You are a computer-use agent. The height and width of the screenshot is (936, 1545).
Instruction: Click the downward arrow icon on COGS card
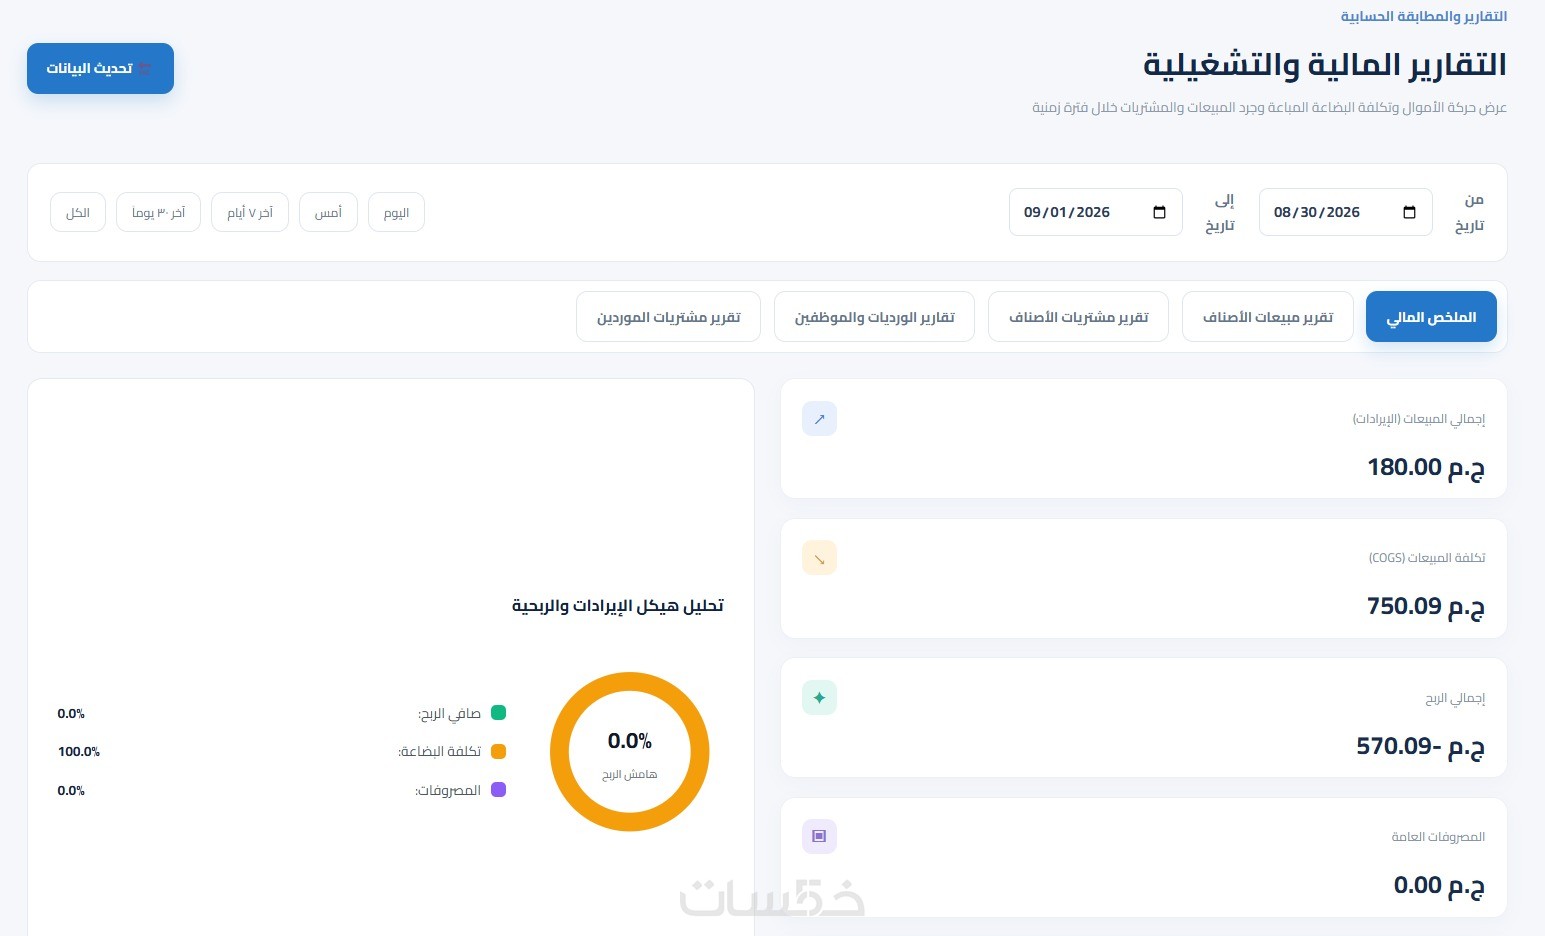coord(819,558)
